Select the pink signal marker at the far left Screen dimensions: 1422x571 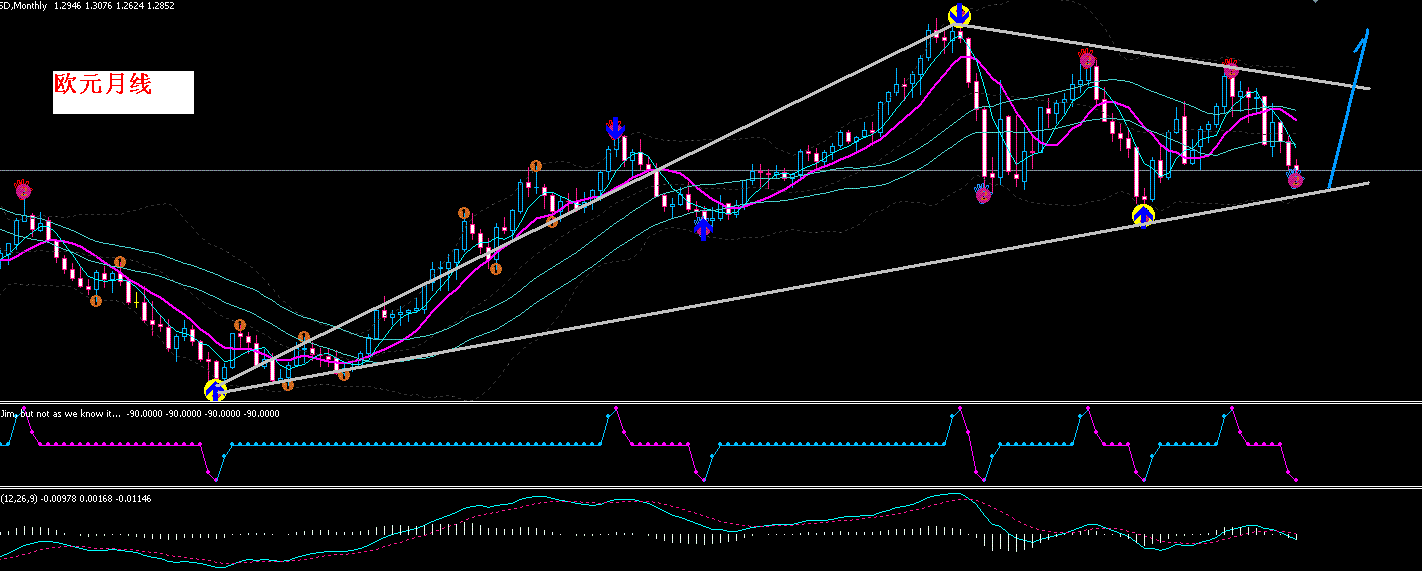tap(23, 188)
